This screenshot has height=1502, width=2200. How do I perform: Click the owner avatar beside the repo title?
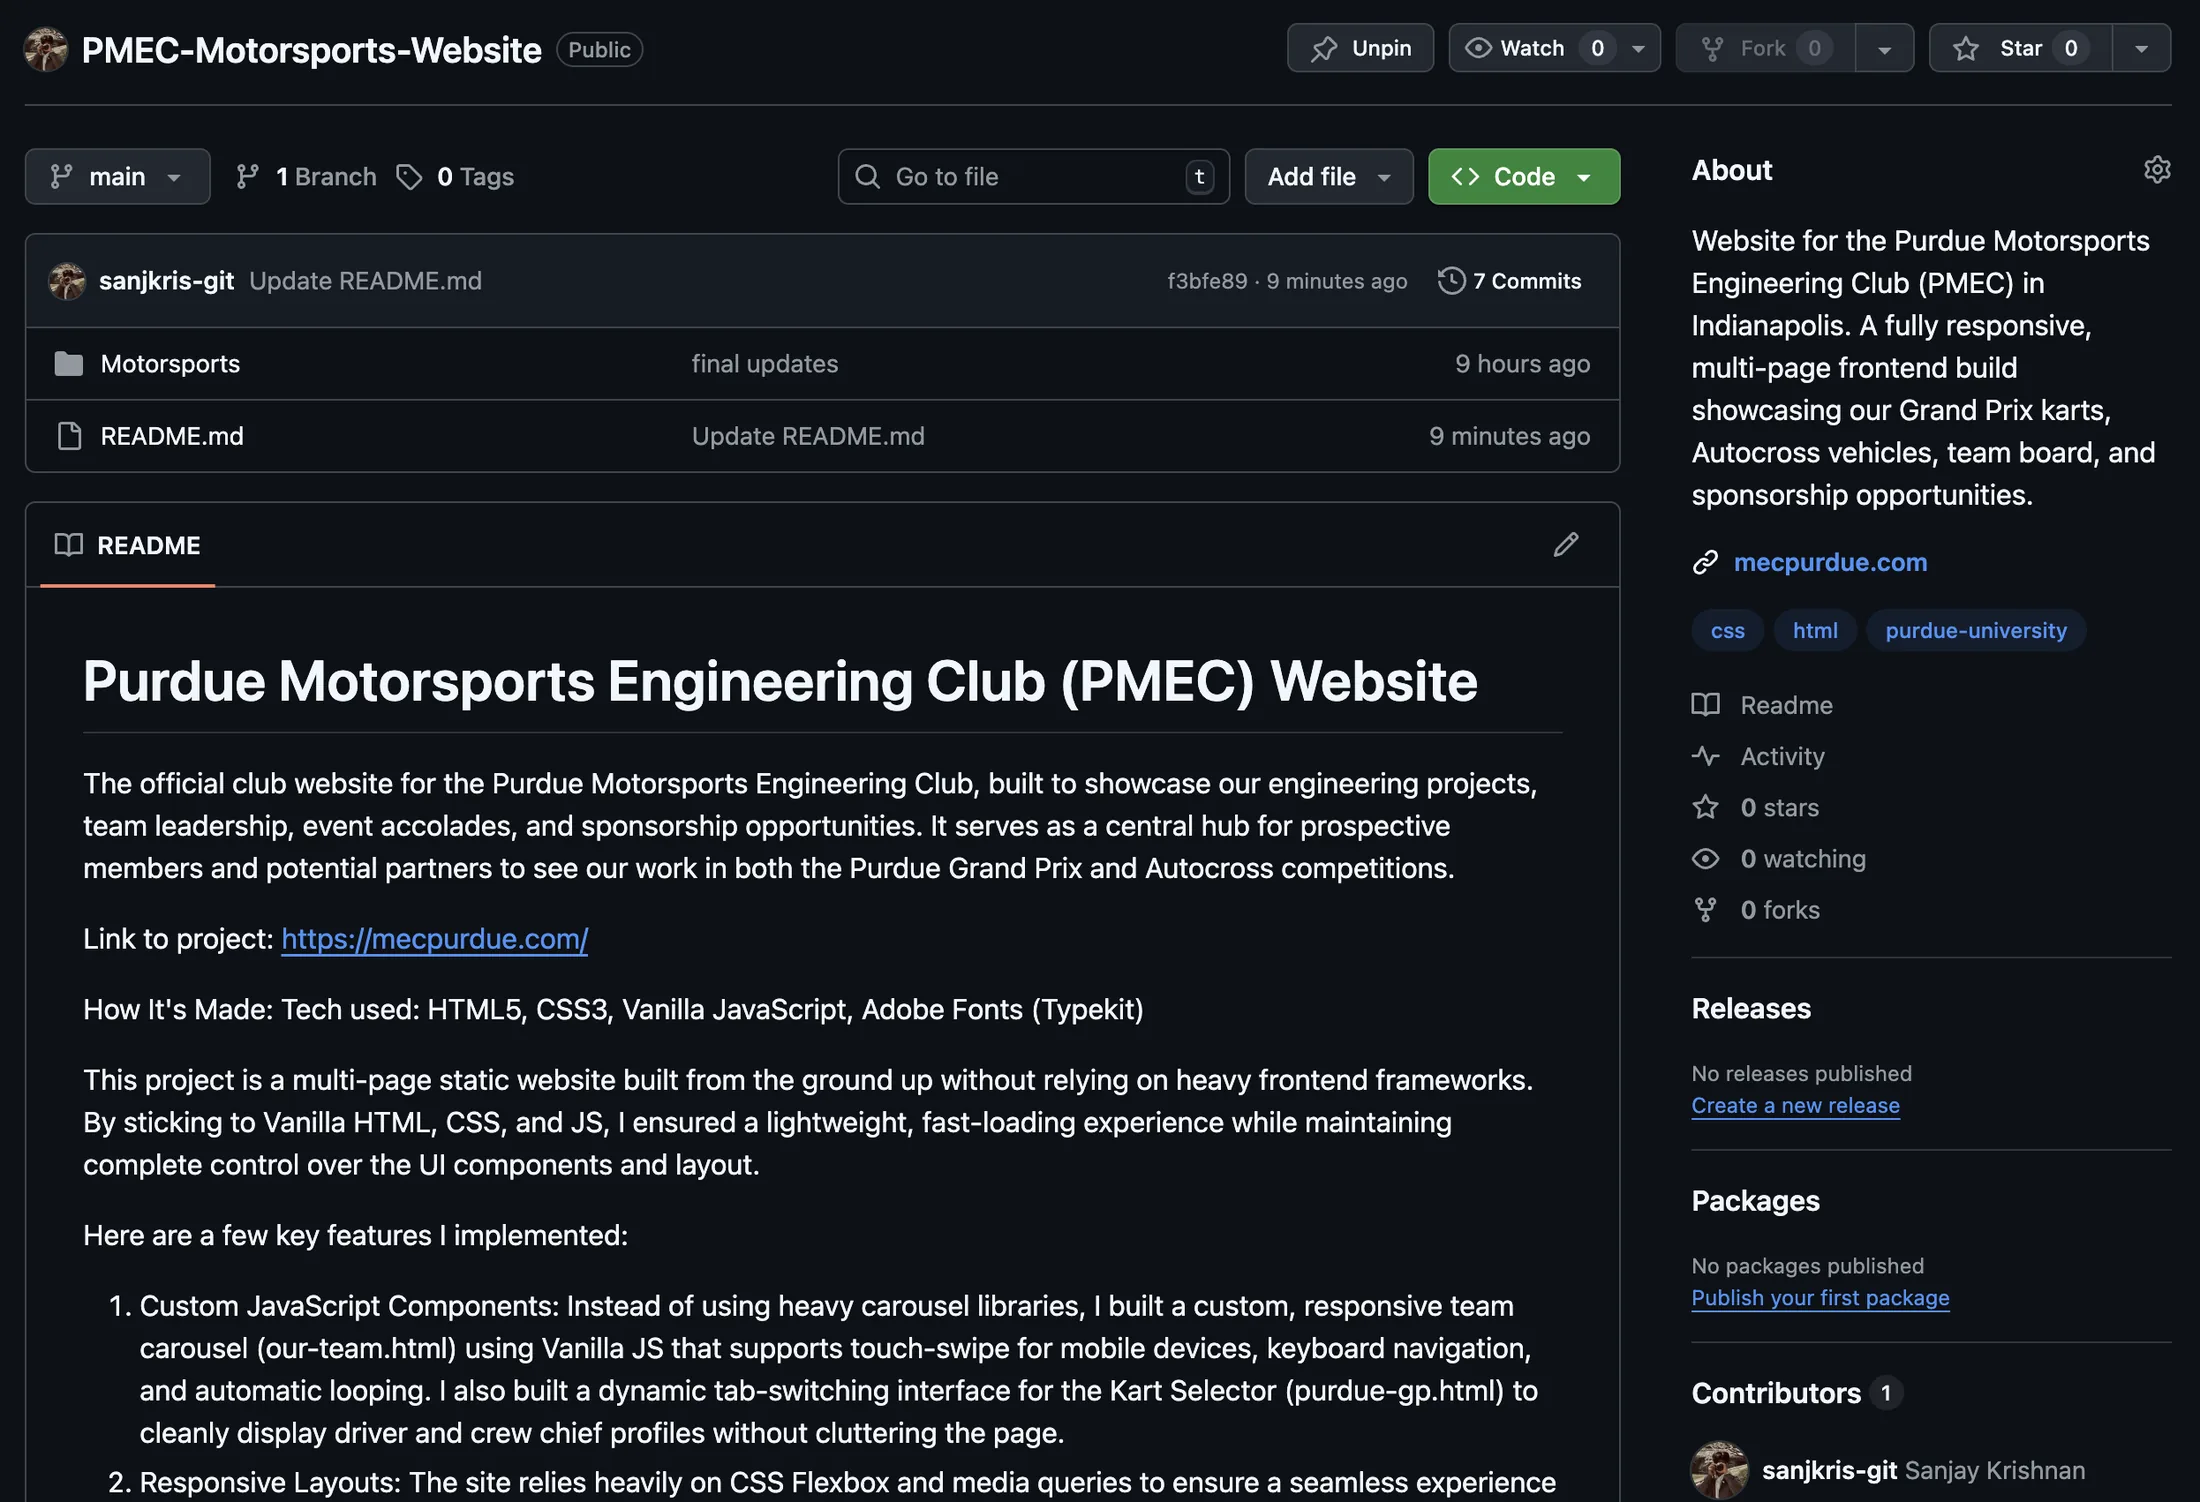(x=46, y=49)
